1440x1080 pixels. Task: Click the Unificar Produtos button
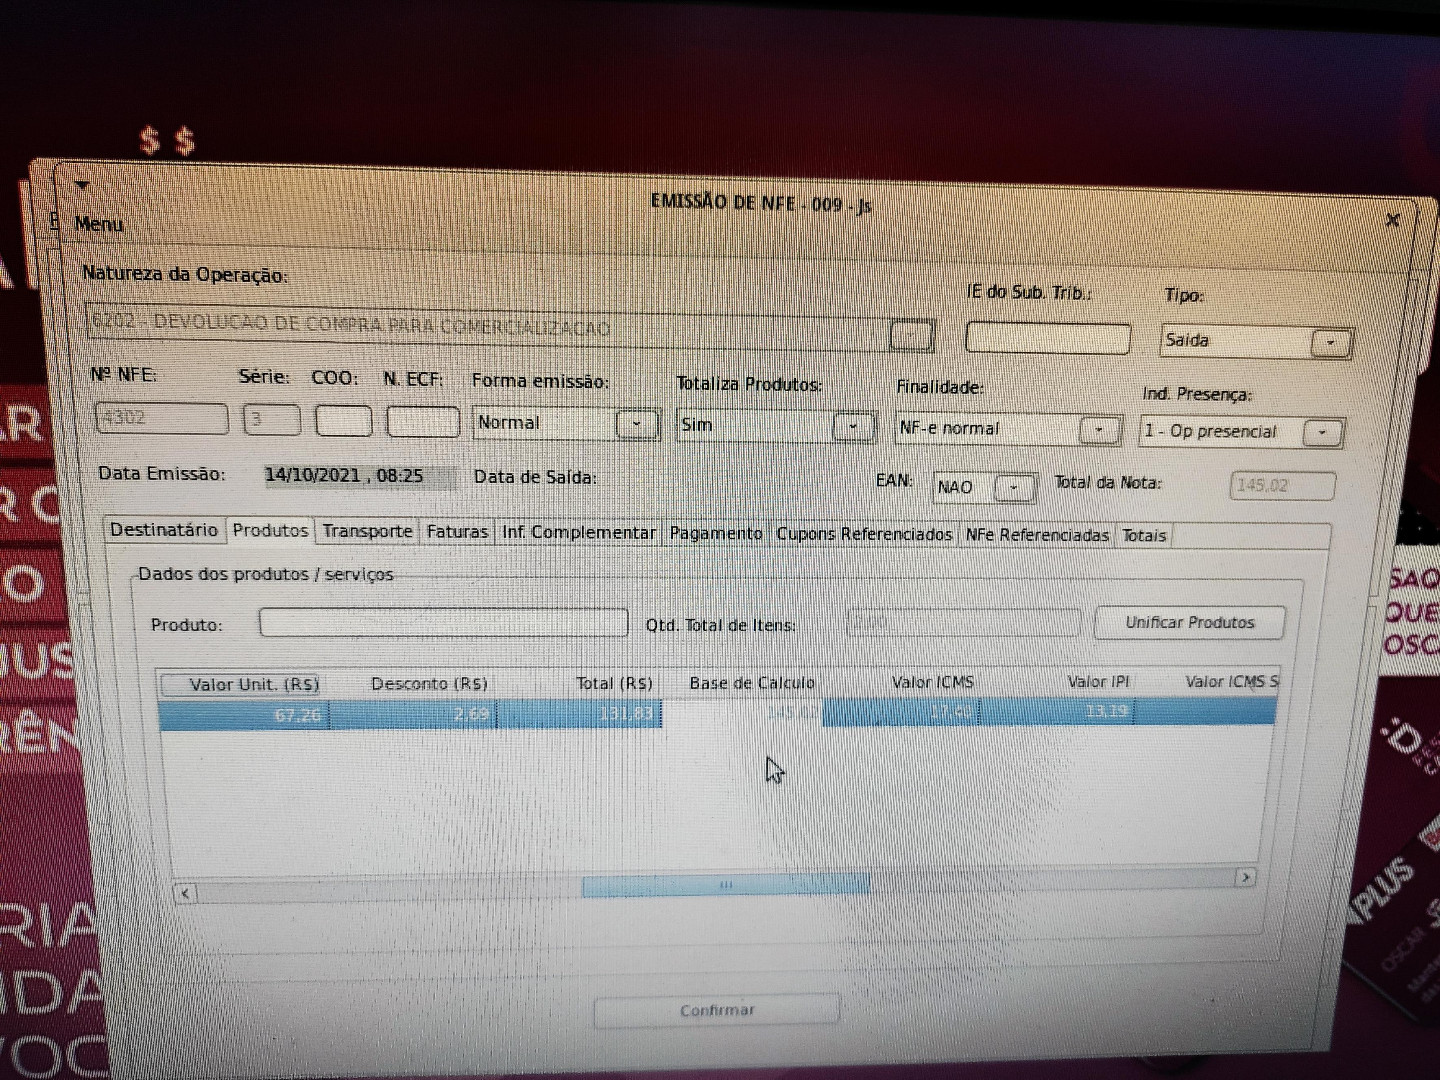pyautogui.click(x=1189, y=622)
